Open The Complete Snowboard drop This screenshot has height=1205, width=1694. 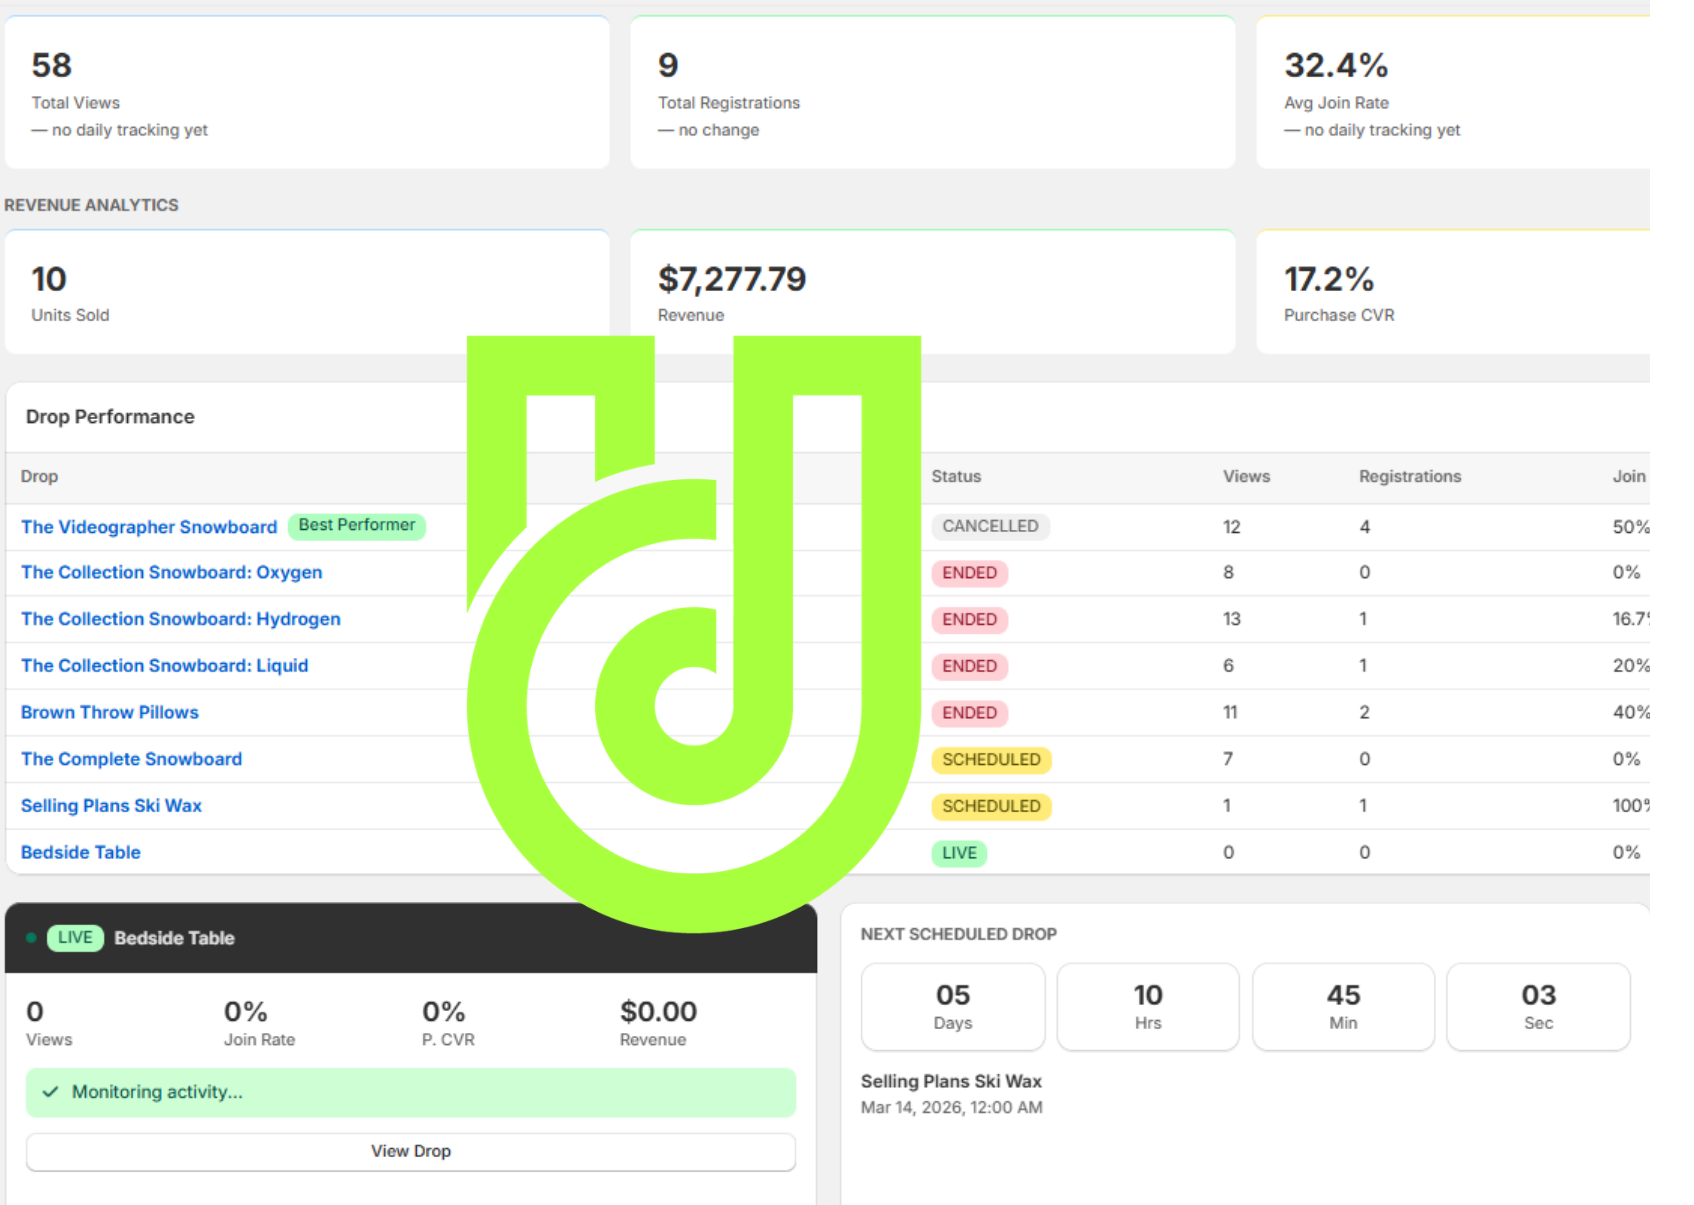click(x=132, y=759)
